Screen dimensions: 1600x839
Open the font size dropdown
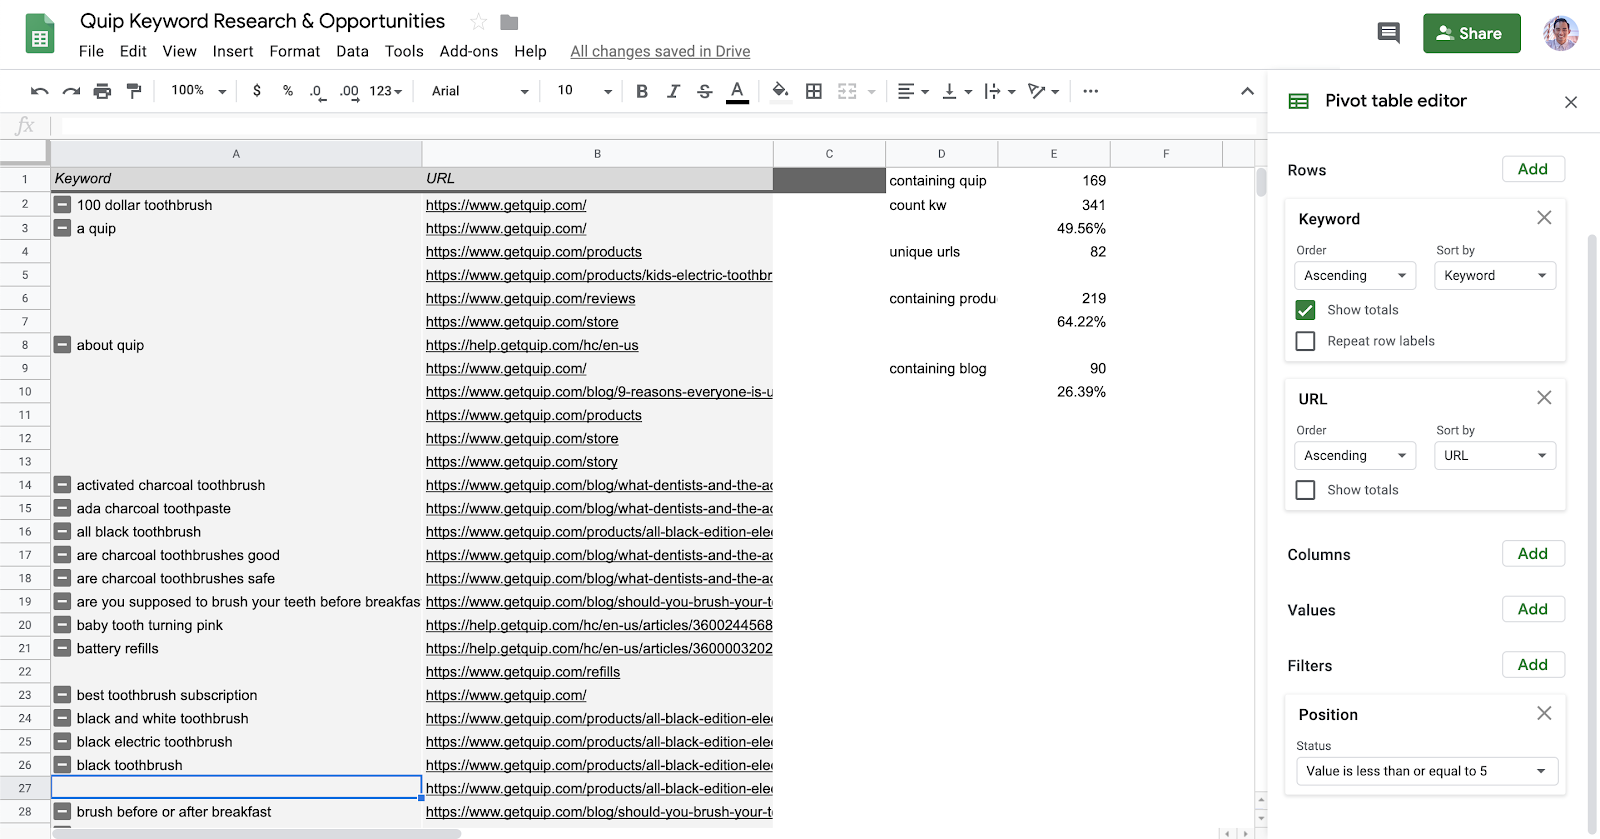tap(584, 91)
